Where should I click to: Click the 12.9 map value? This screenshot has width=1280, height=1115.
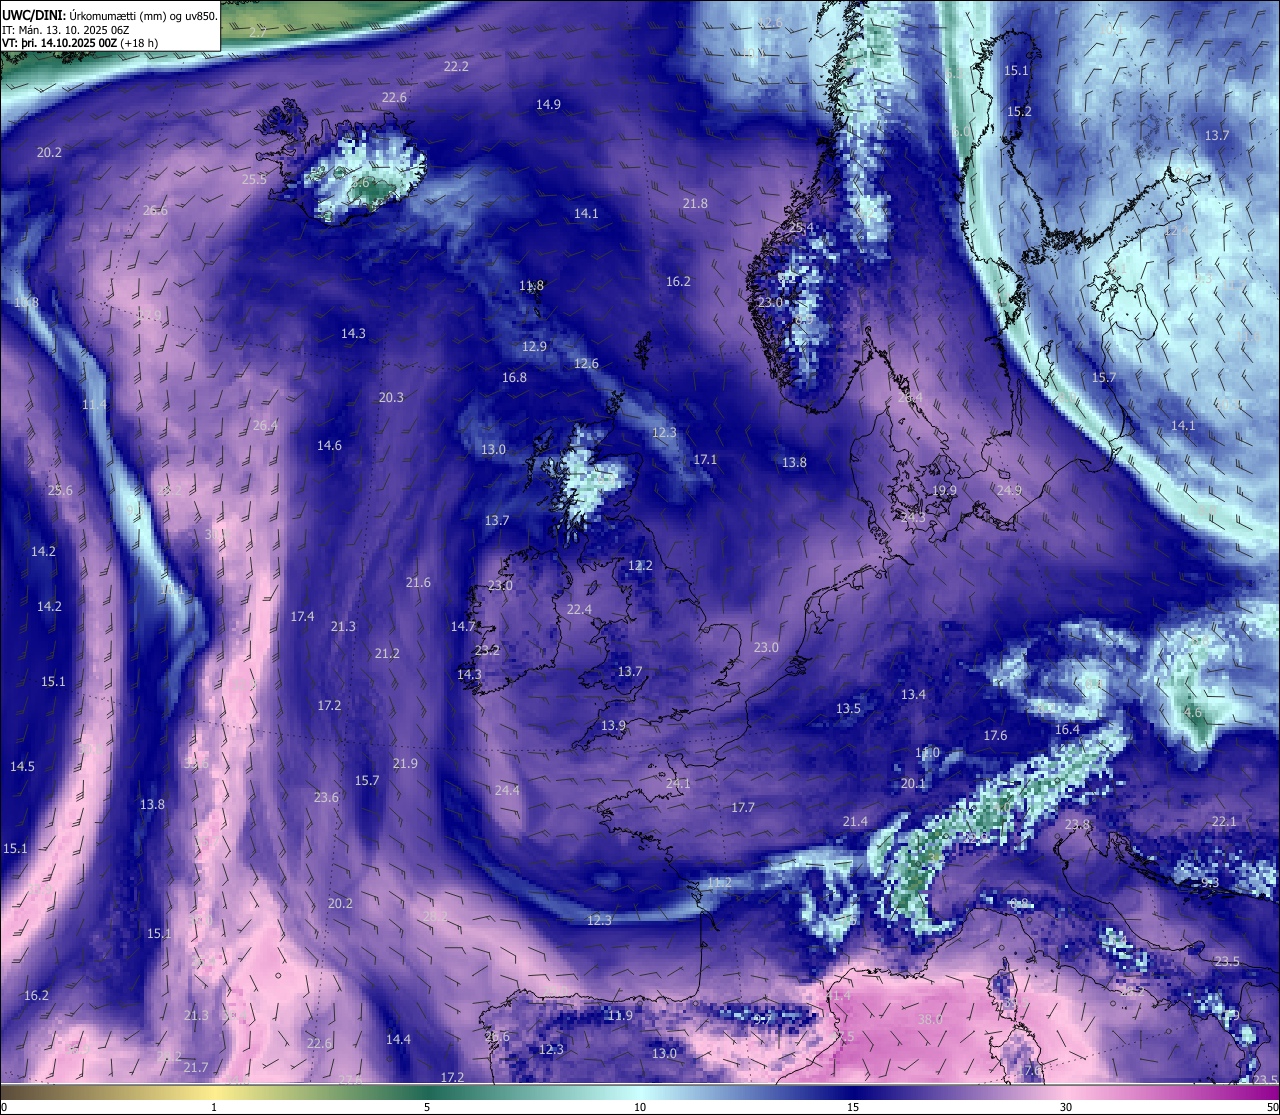coord(534,347)
